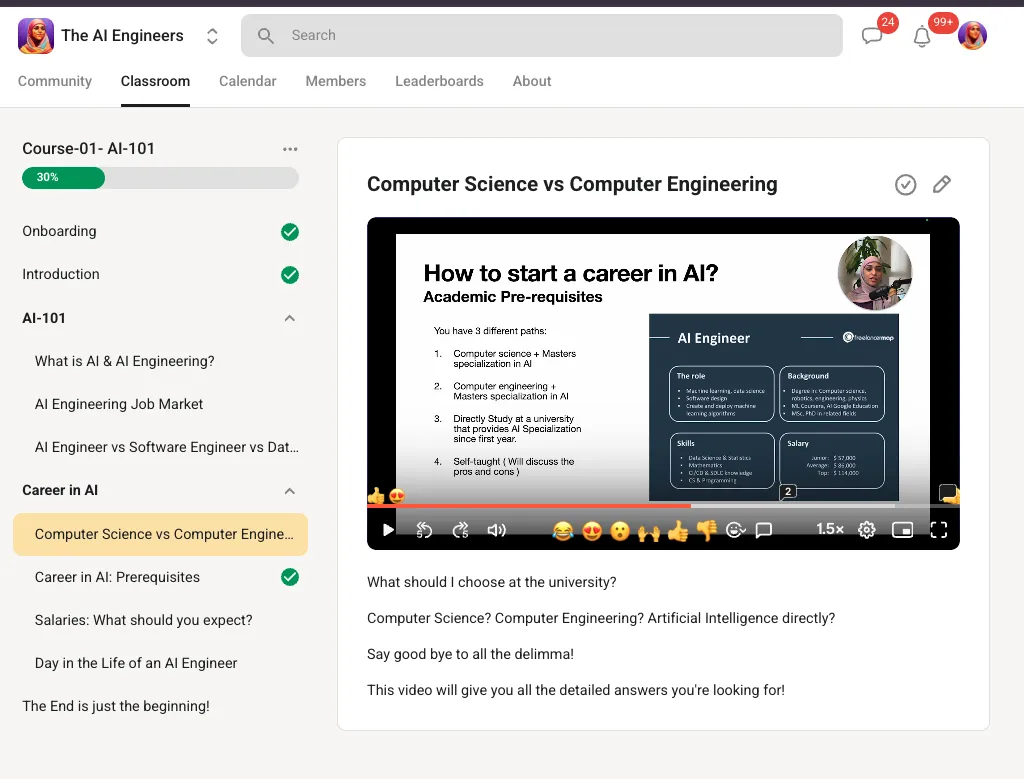Play the lesson video
Image resolution: width=1024 pixels, height=779 pixels.
388,530
